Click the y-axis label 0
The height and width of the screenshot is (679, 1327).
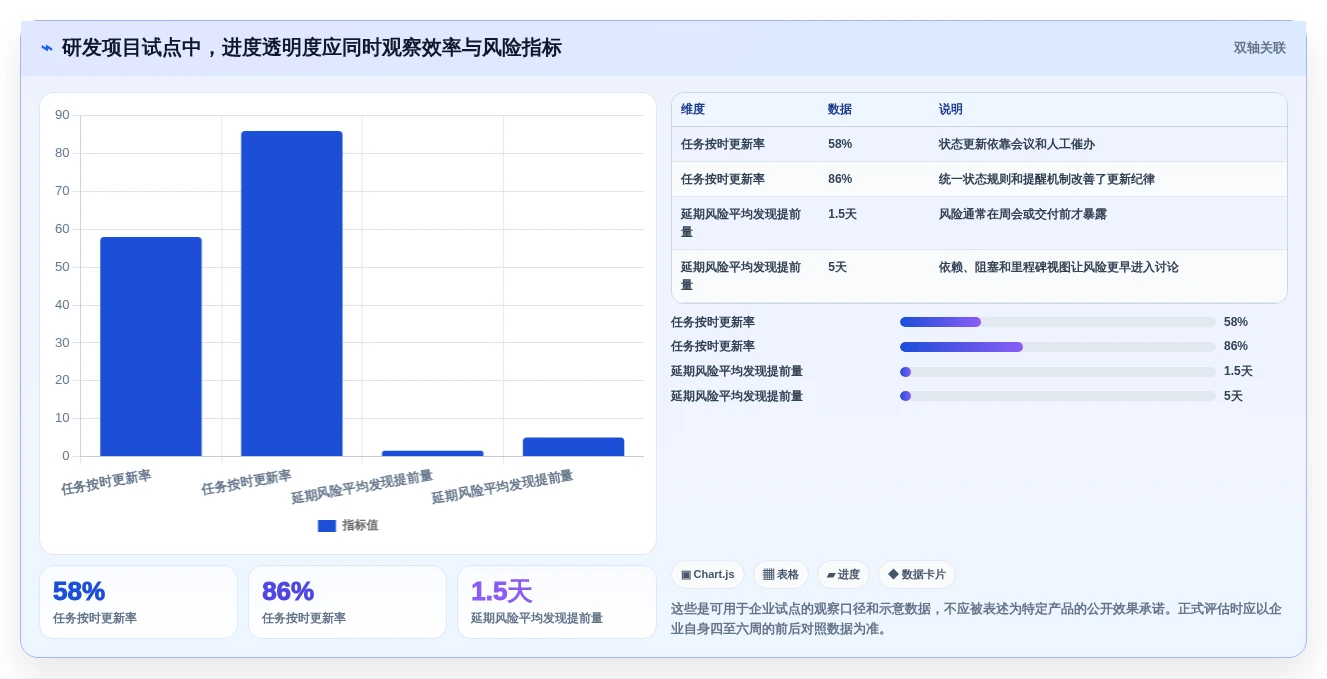pyautogui.click(x=66, y=456)
